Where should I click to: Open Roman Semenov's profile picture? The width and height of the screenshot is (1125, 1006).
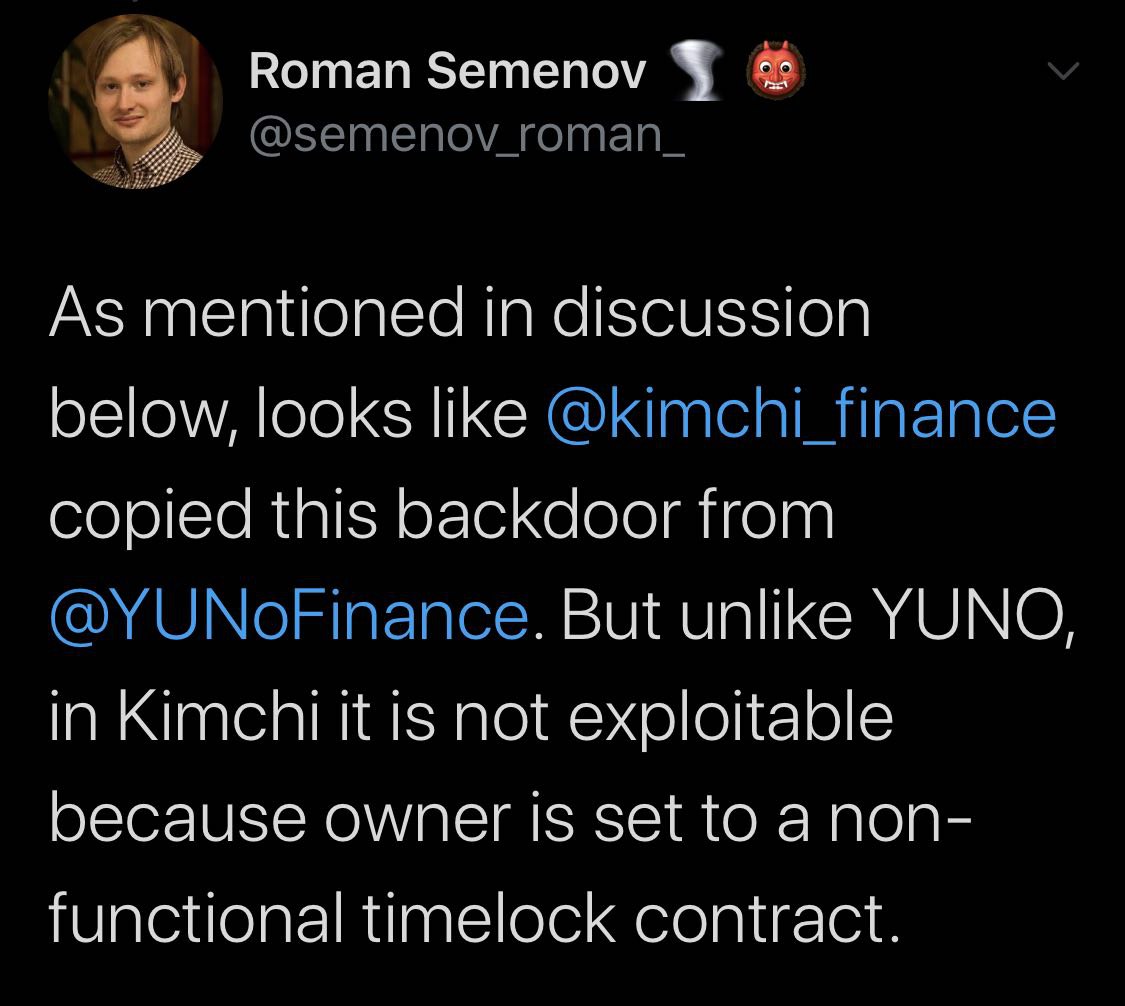coord(135,101)
